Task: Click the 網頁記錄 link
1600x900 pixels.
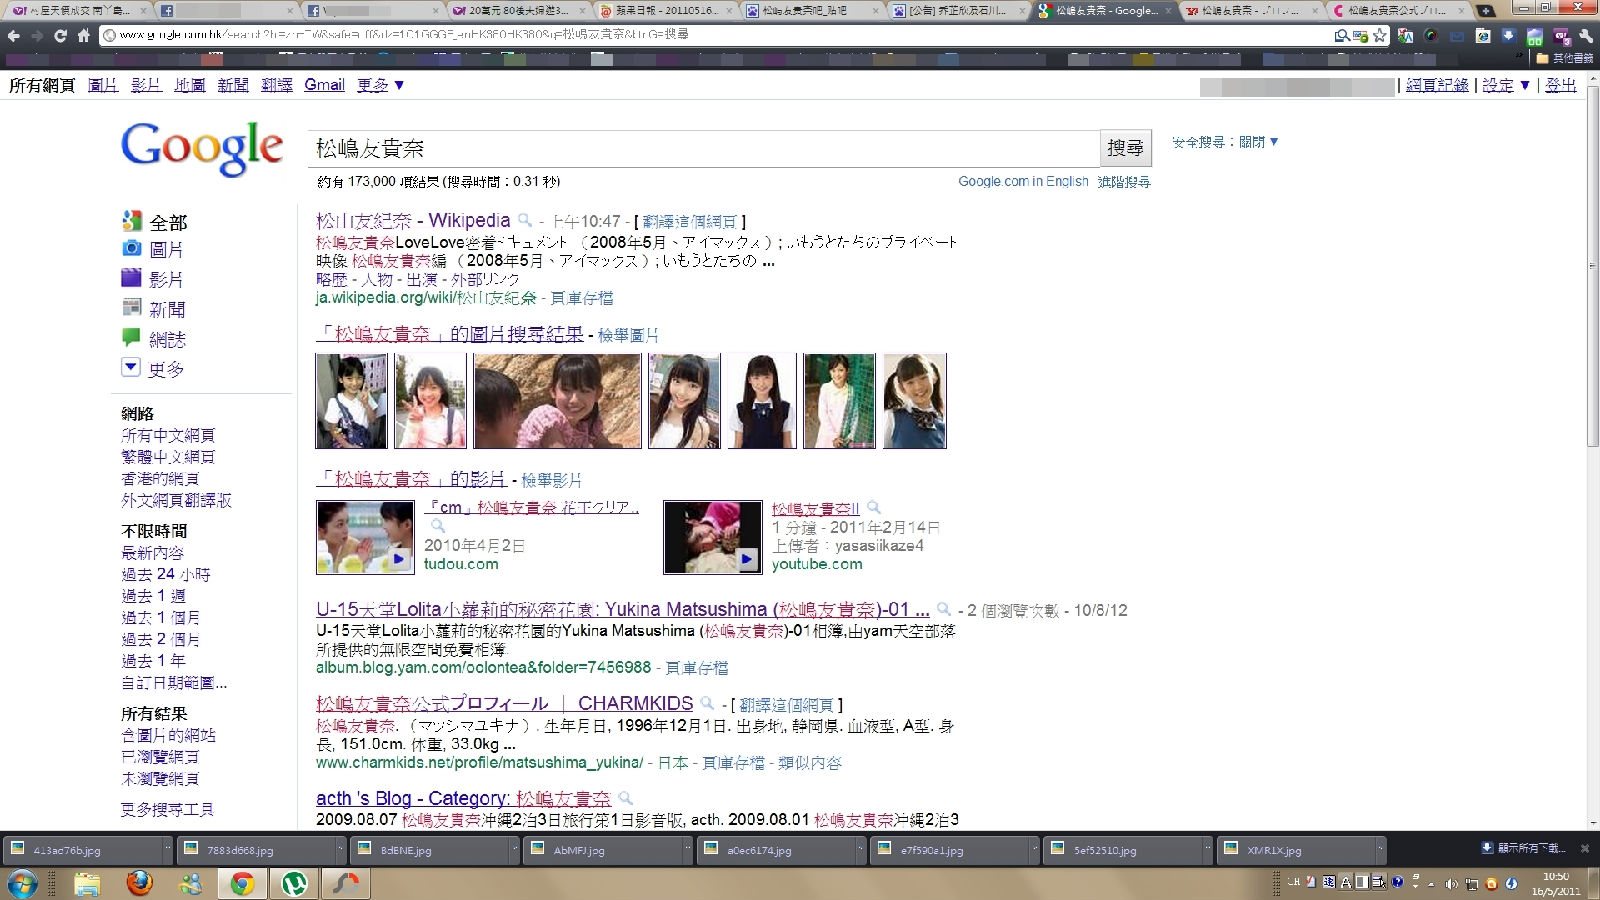Action: 1437,85
